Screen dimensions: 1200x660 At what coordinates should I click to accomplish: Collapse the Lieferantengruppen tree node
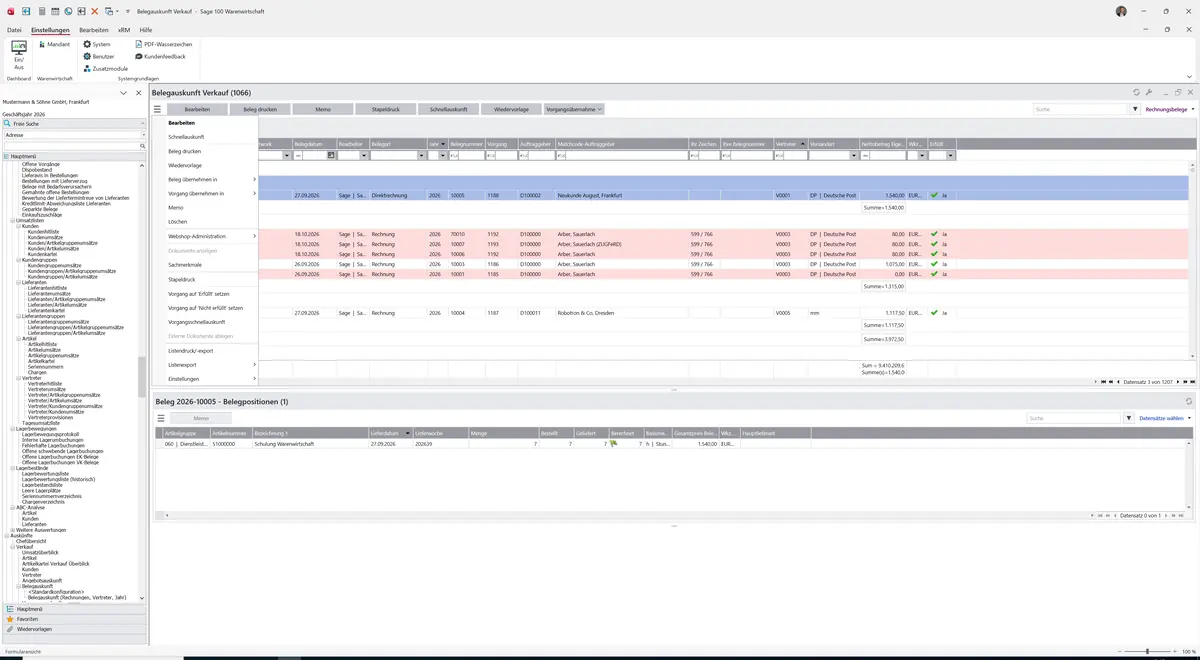click(19, 316)
